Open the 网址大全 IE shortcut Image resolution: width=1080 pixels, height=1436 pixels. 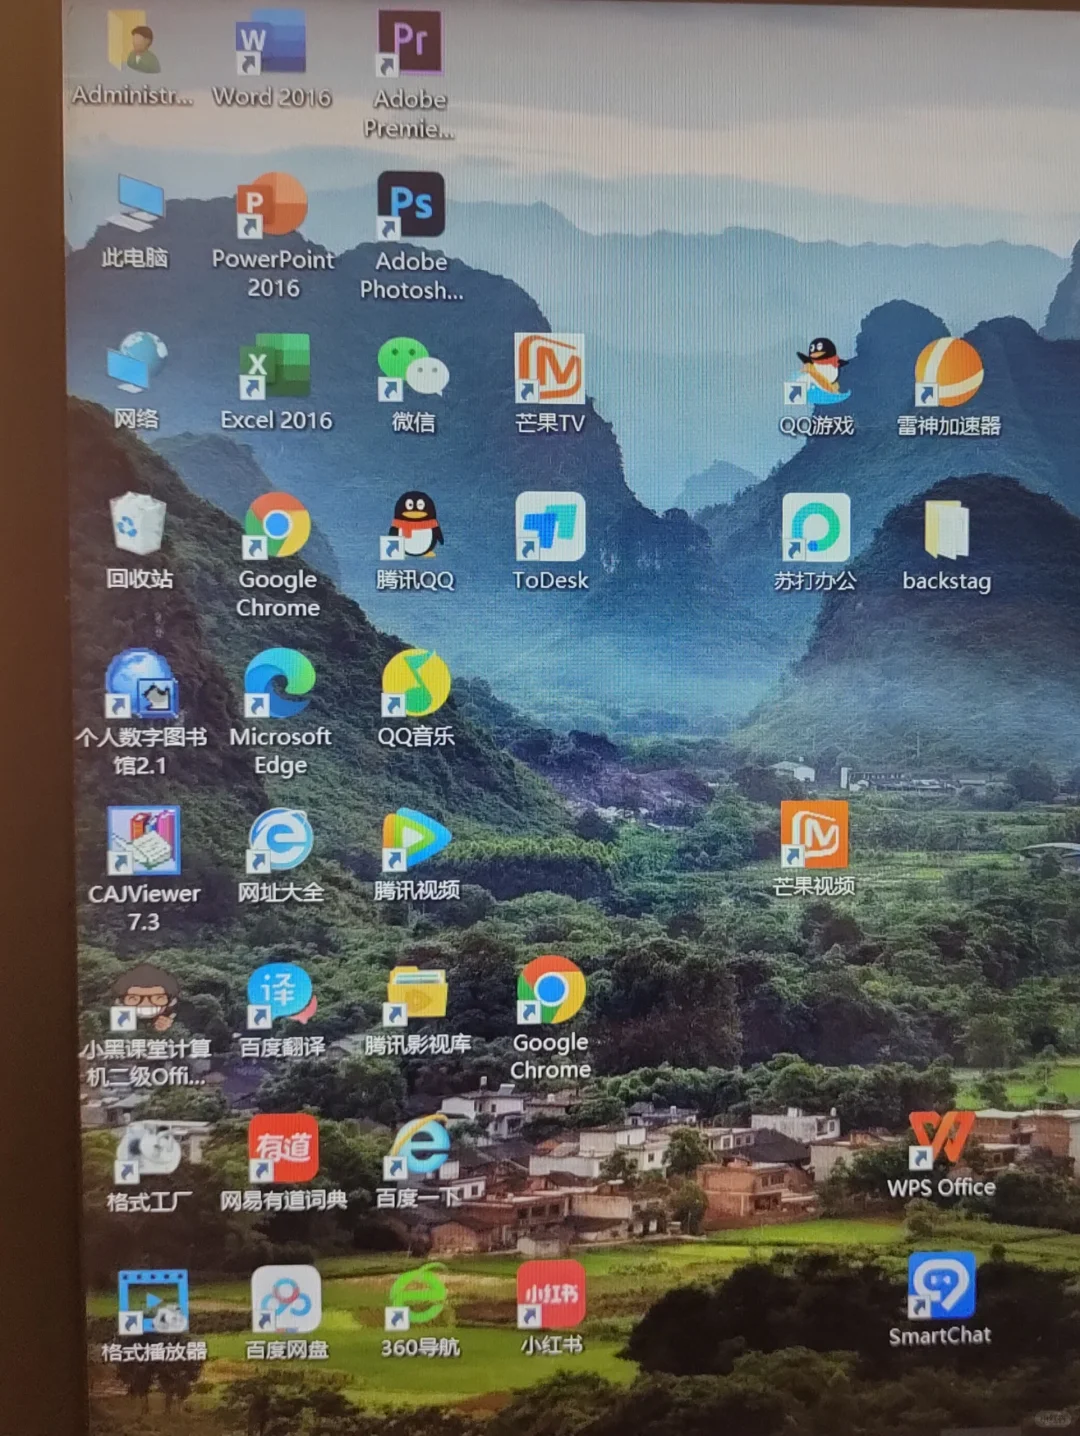[x=280, y=841]
